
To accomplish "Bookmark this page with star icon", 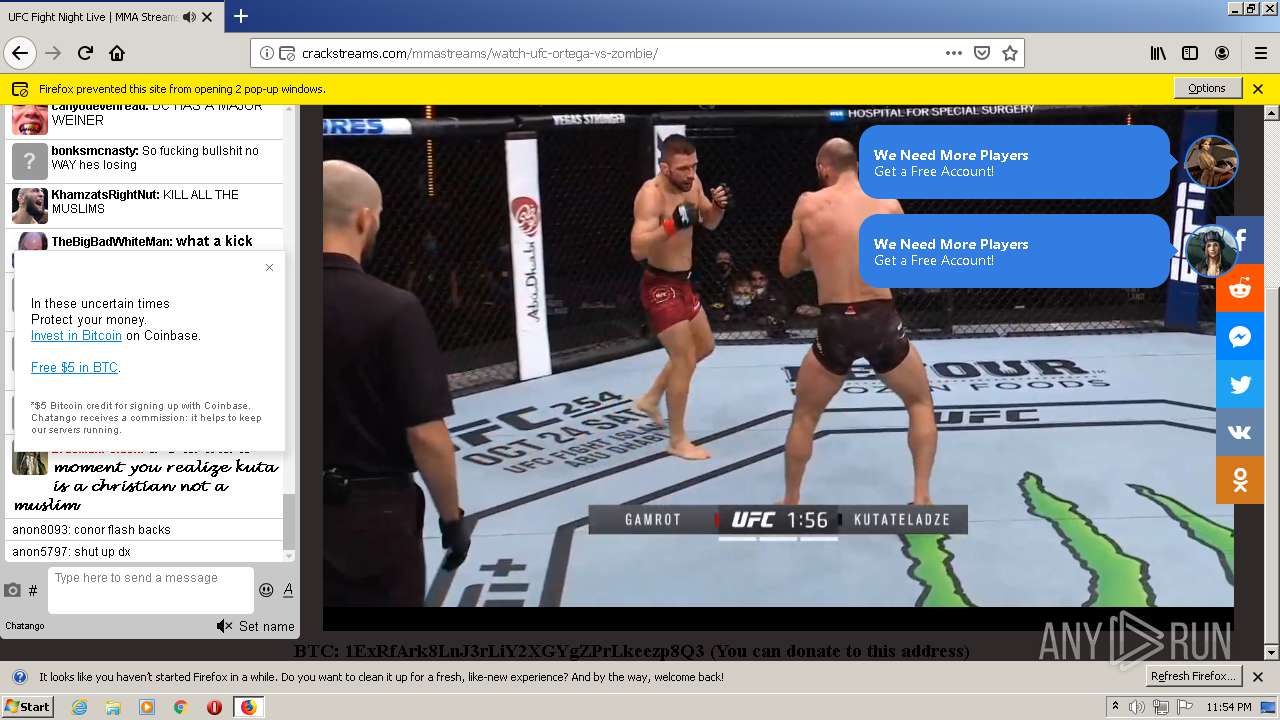I will (x=1010, y=53).
